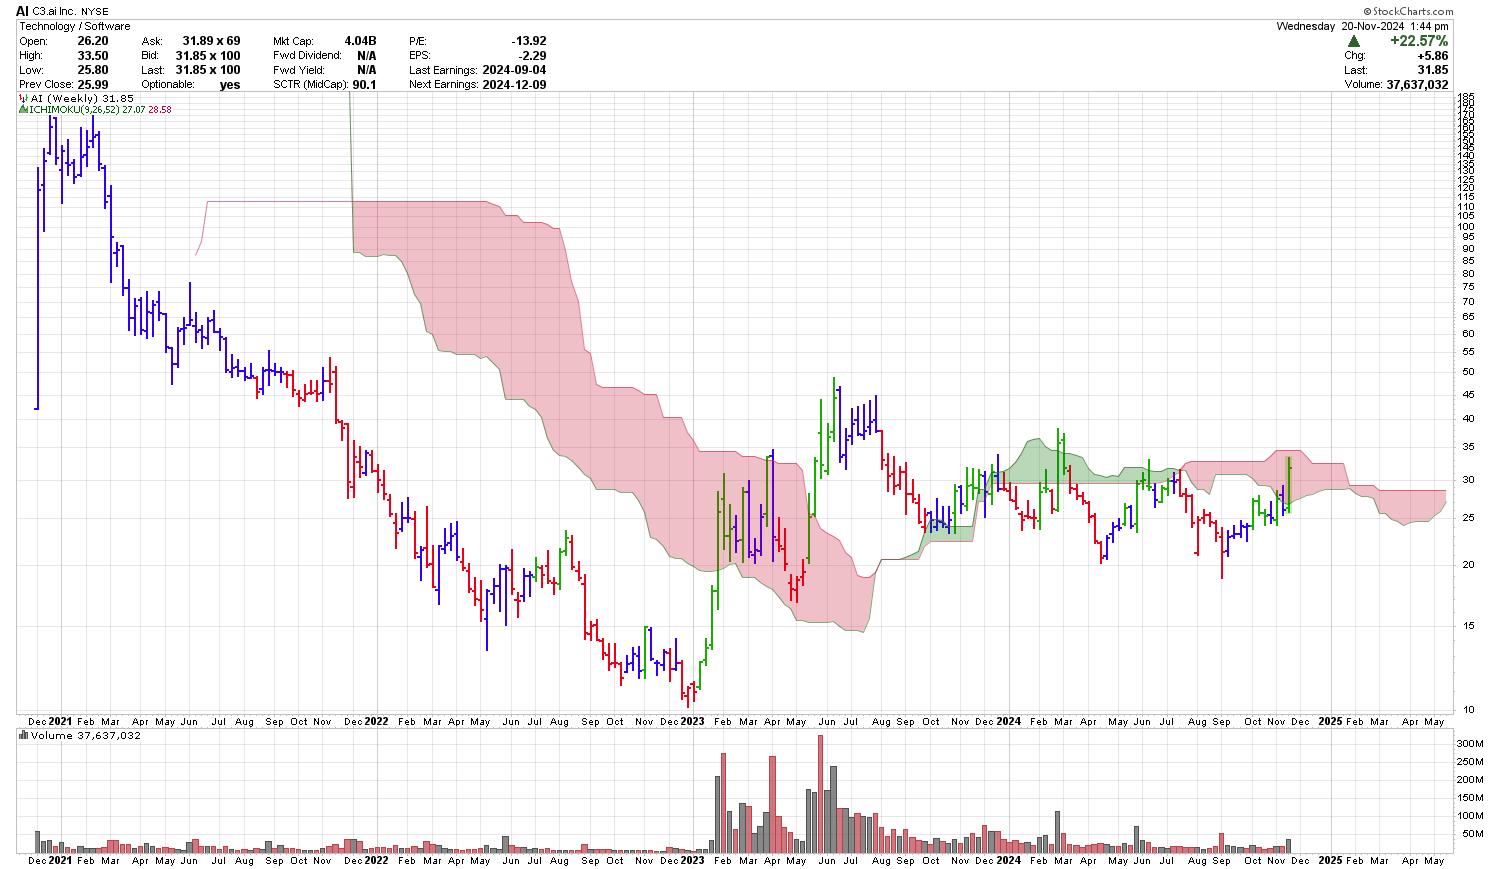This screenshot has width=1500, height=869.
Task: Select the Mkt Cap value 4.04B
Action: tap(360, 41)
